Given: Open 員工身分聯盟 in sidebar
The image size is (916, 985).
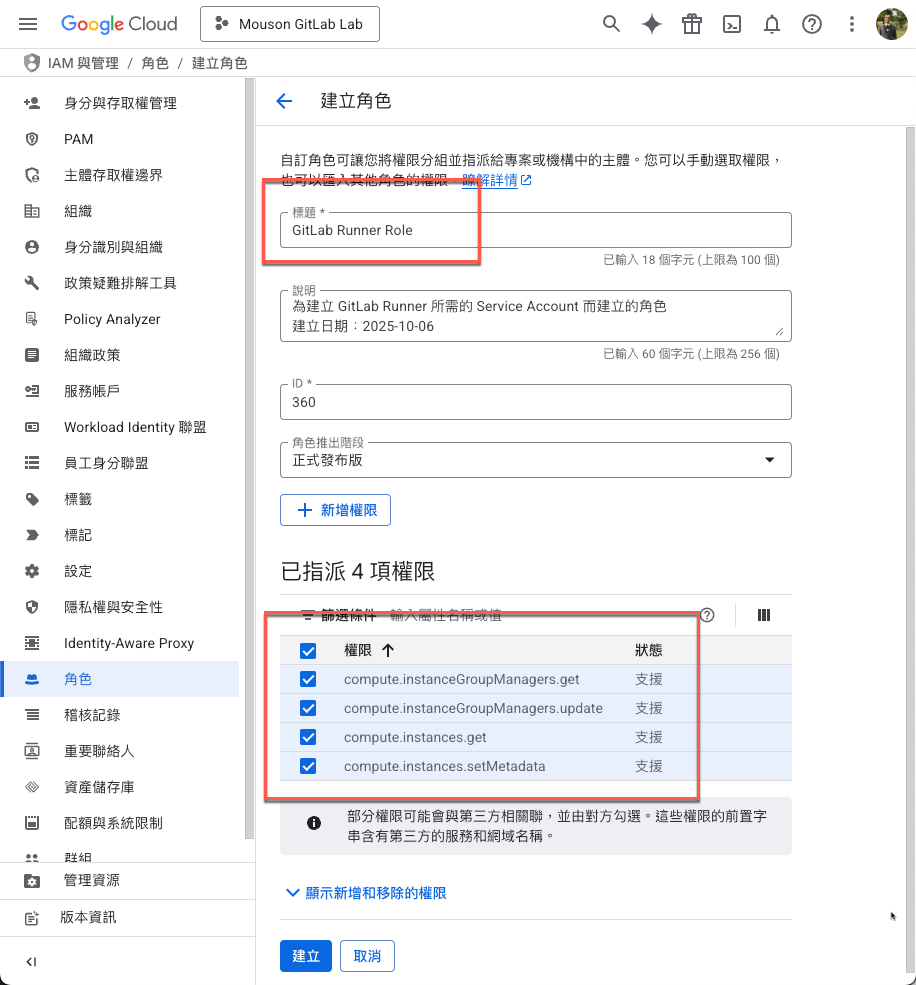Looking at the screenshot, I should pos(120,463).
